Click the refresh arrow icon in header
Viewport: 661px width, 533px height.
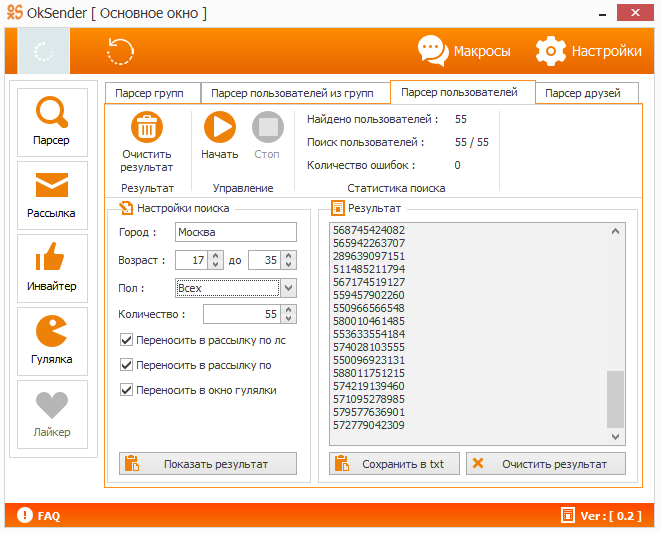[x=121, y=51]
